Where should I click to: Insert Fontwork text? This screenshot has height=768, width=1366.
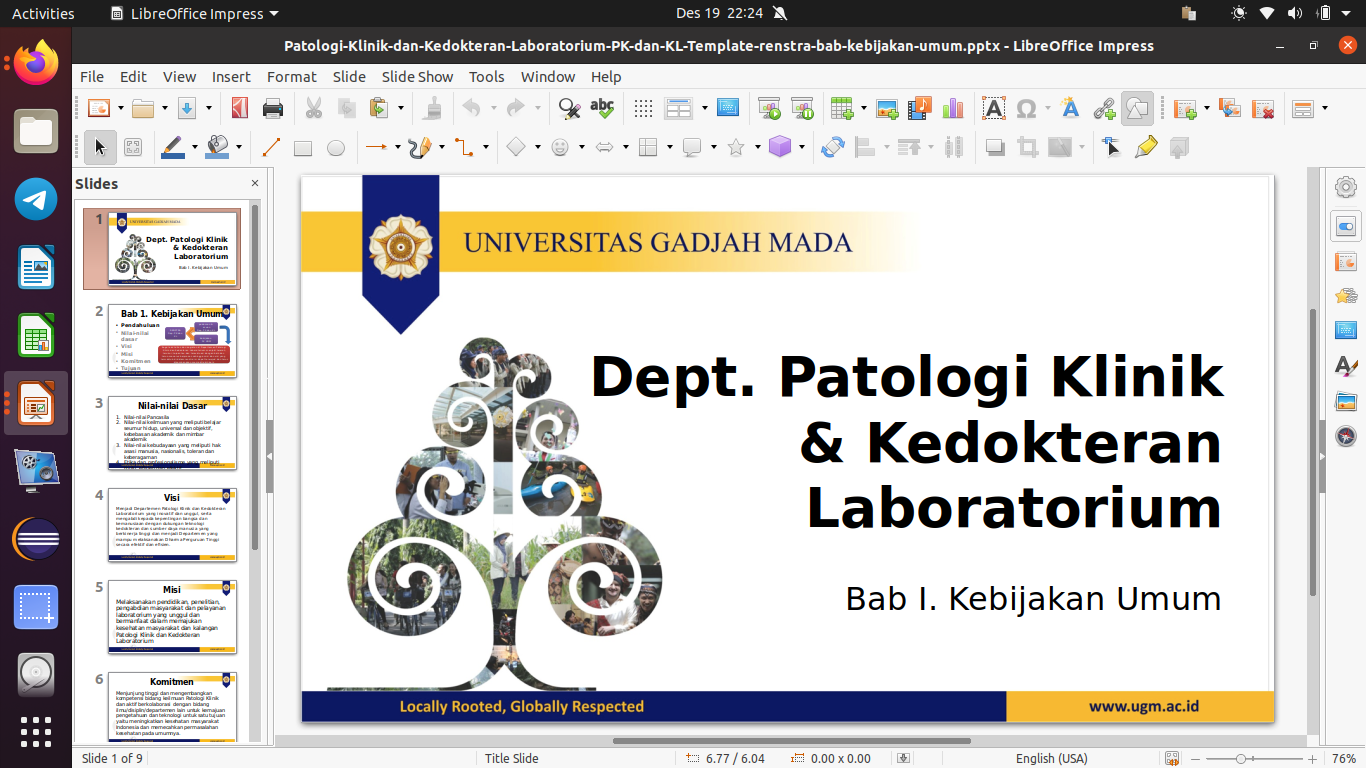coord(1070,108)
